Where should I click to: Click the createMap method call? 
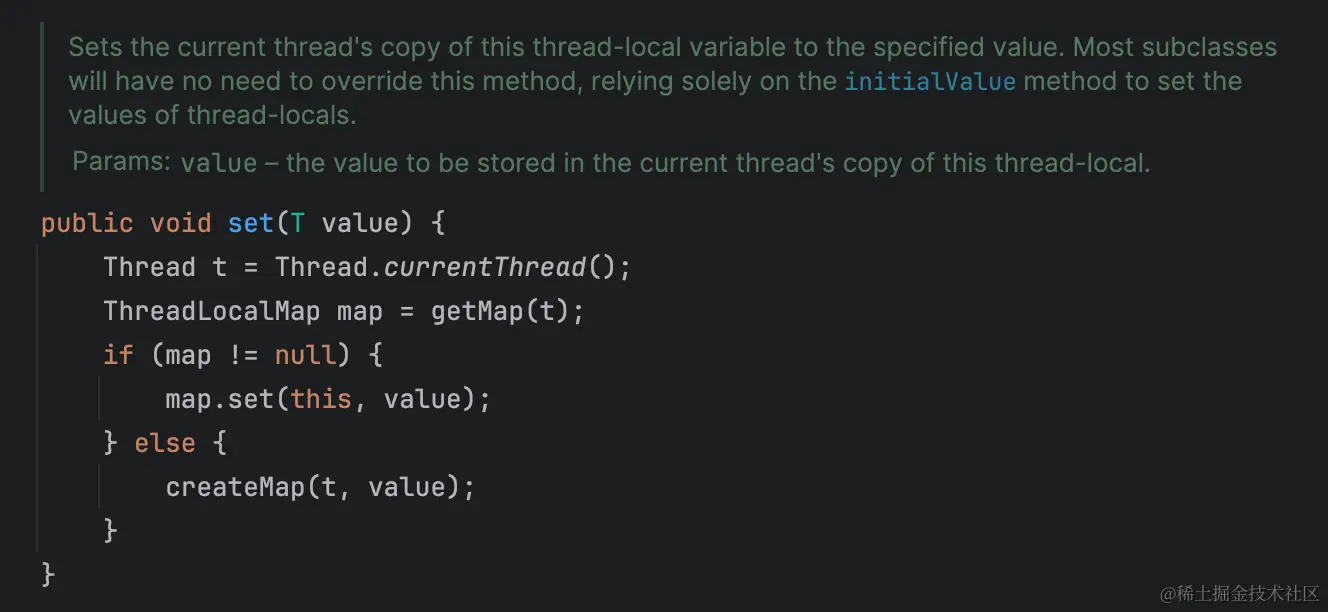tap(234, 487)
